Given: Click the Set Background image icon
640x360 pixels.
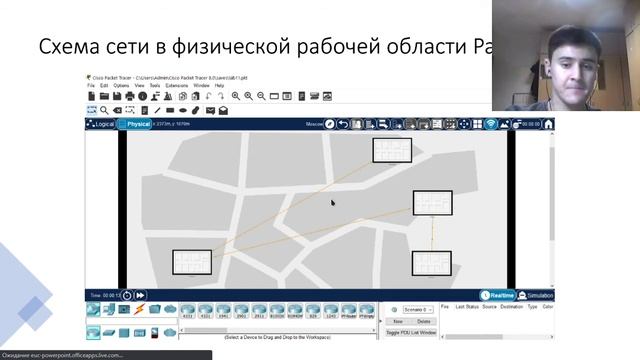Looking at the screenshot, I should 504,124.
